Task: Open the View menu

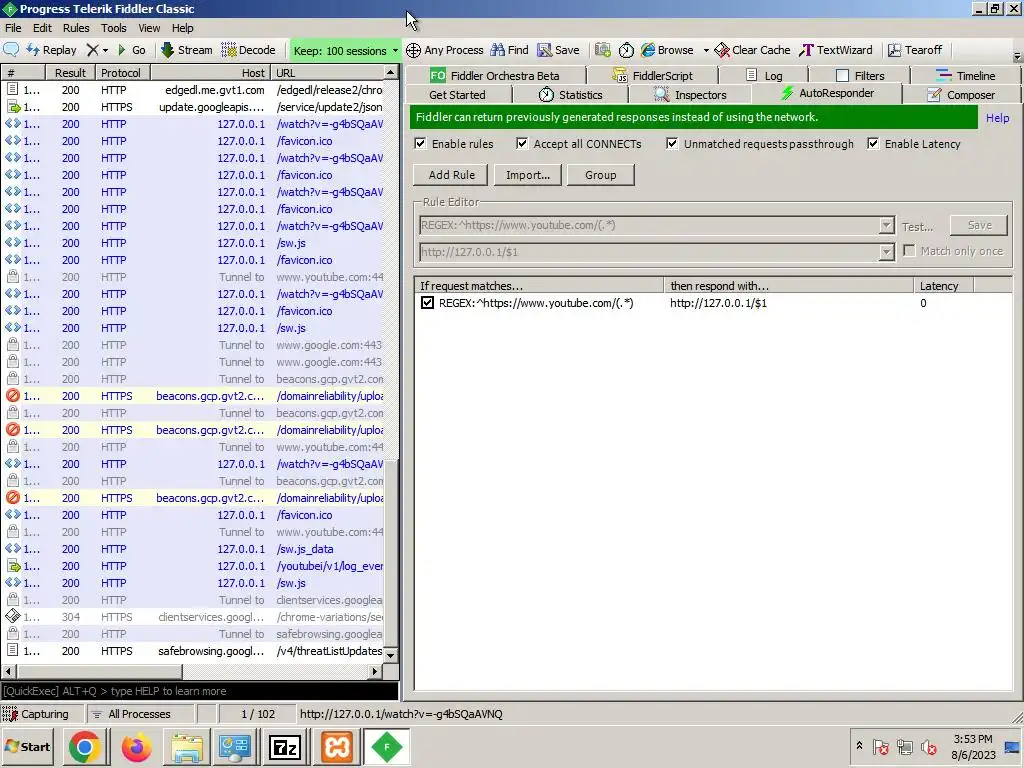Action: (x=149, y=28)
